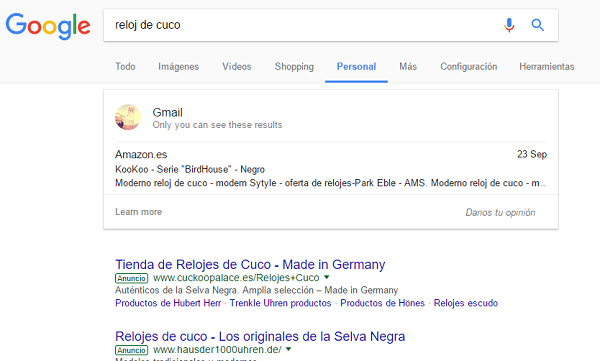The image size is (600, 361).
Task: Click the www.hausder1000uhren.de URL
Action: 217,350
